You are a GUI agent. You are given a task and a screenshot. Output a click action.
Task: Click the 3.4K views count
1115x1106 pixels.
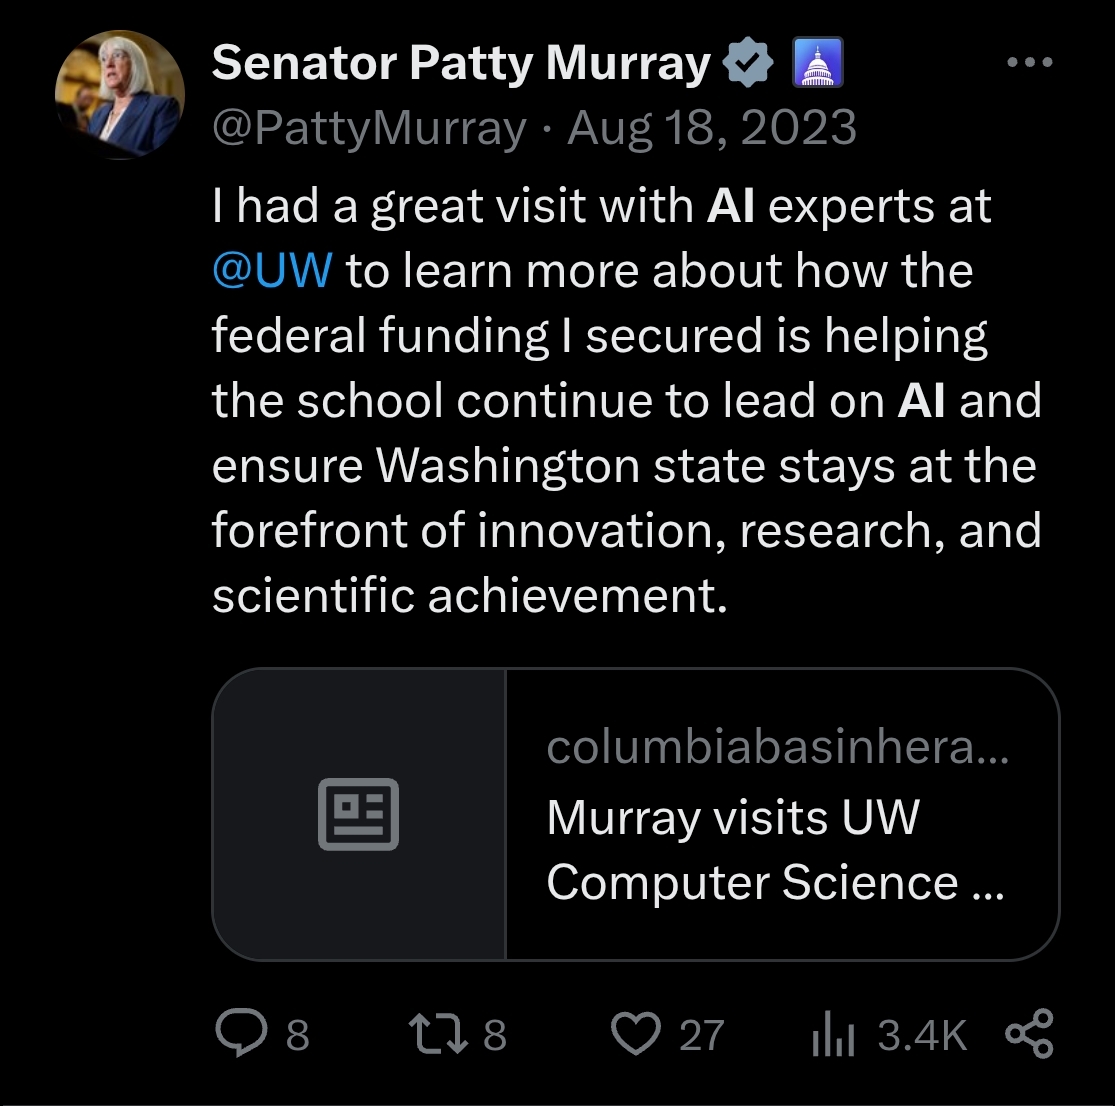coord(922,1035)
